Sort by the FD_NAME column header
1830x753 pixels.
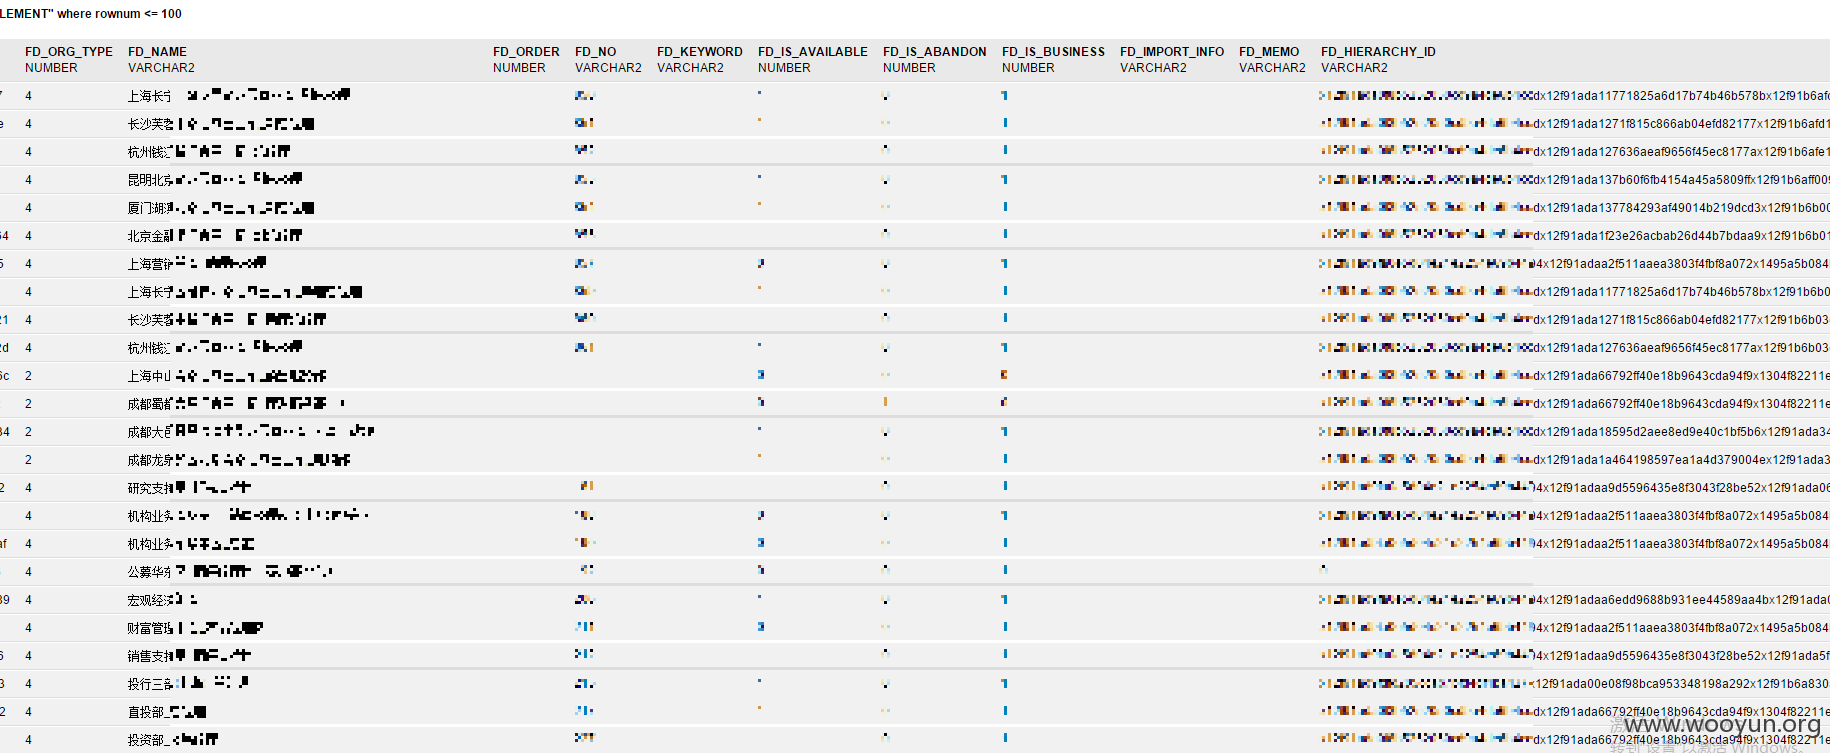pyautogui.click(x=157, y=52)
